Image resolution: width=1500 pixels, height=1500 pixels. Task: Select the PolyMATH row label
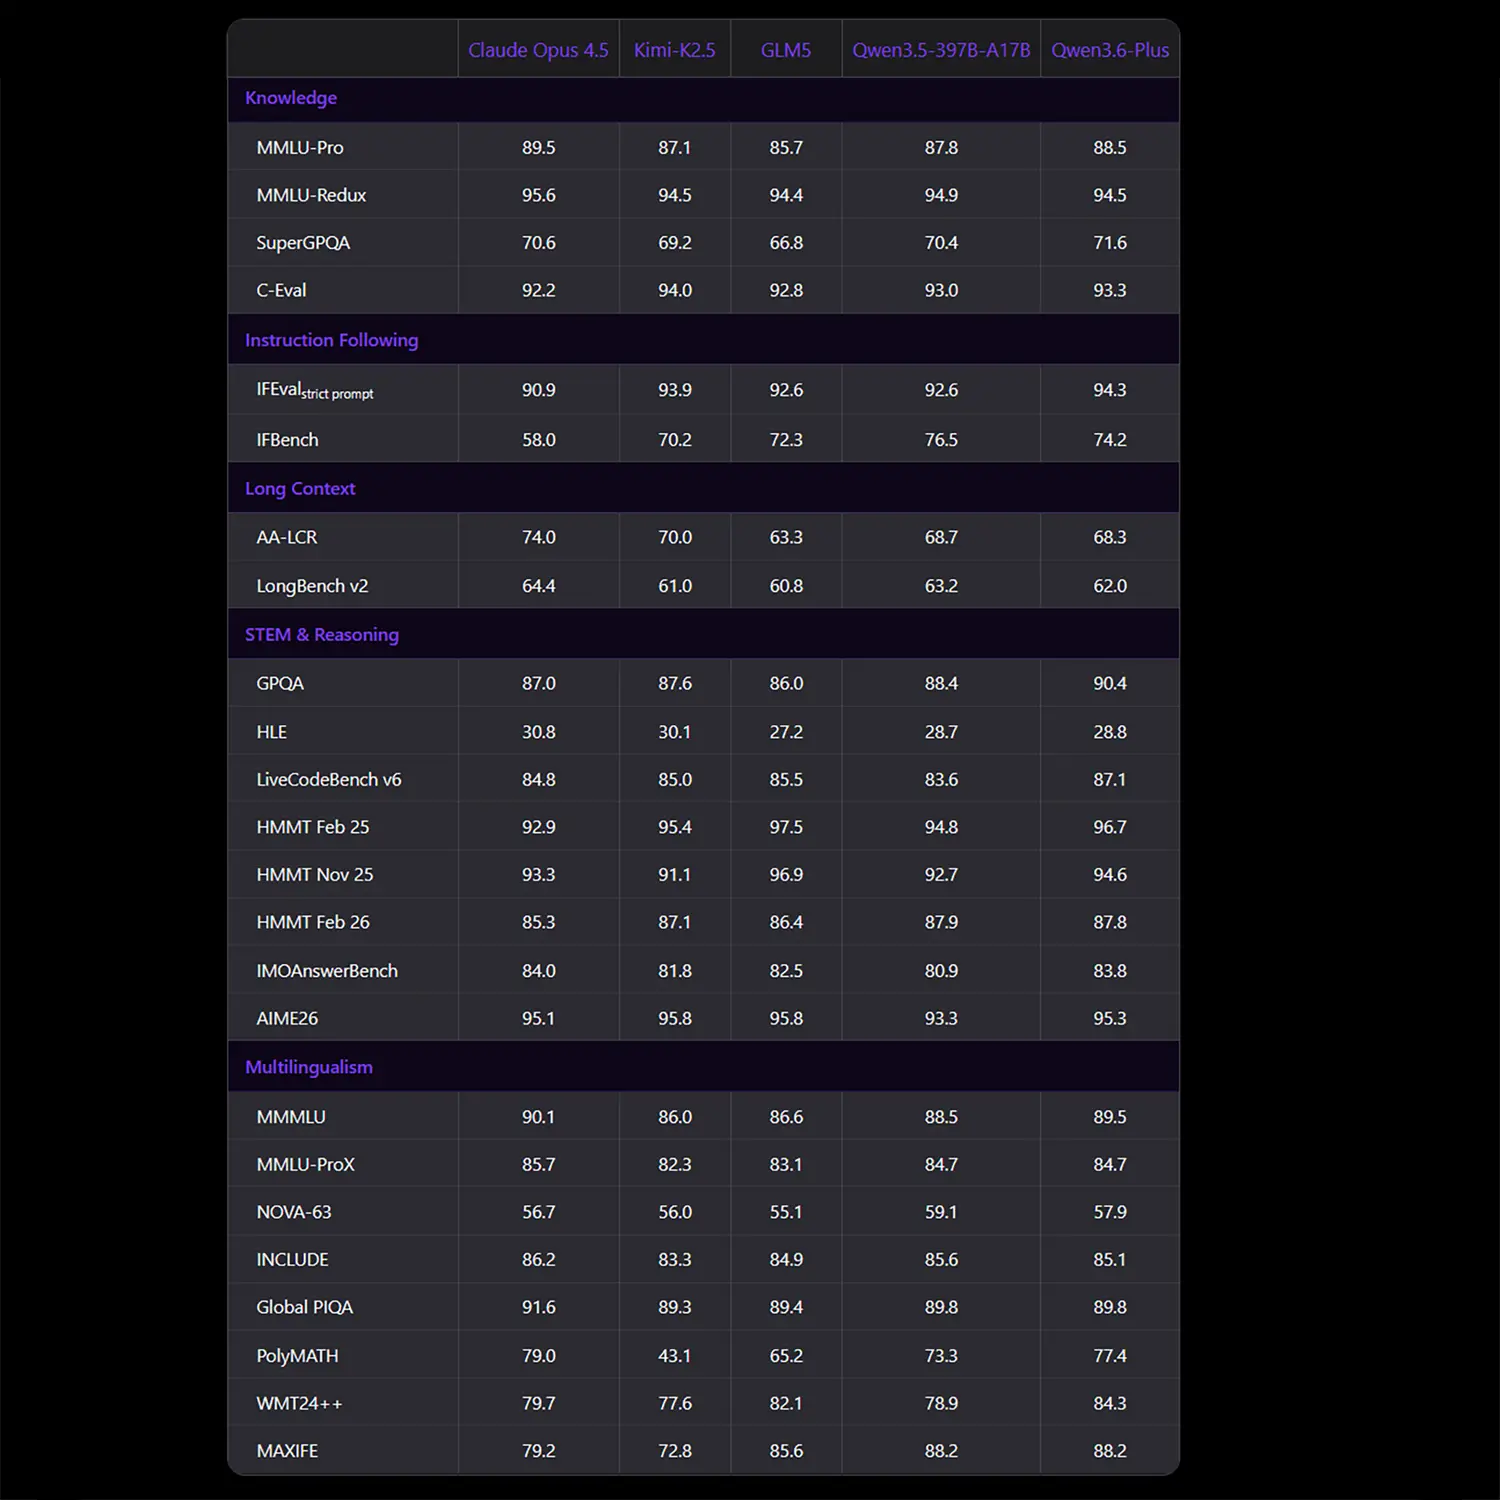pyautogui.click(x=297, y=1356)
